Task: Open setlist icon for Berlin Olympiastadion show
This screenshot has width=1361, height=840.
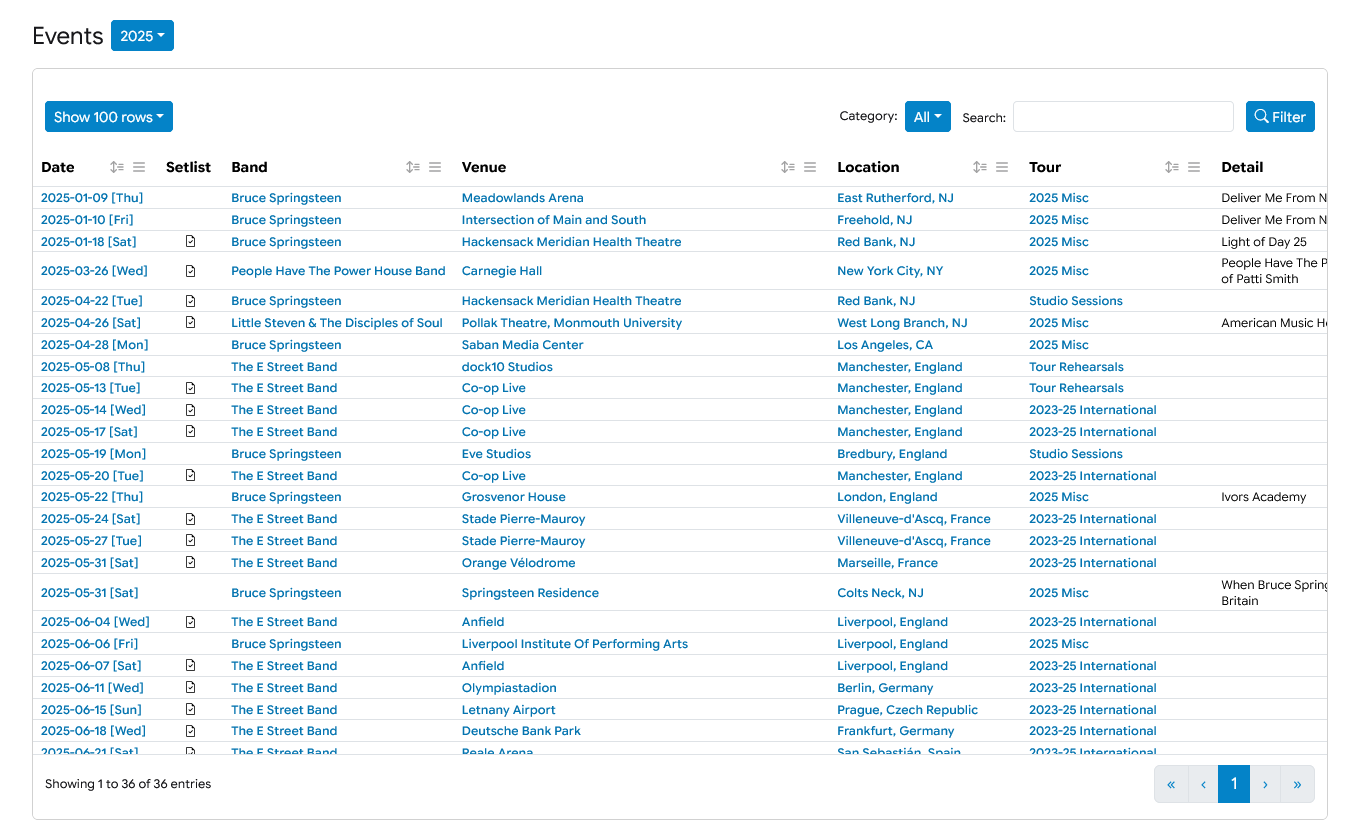Action: [x=190, y=688]
